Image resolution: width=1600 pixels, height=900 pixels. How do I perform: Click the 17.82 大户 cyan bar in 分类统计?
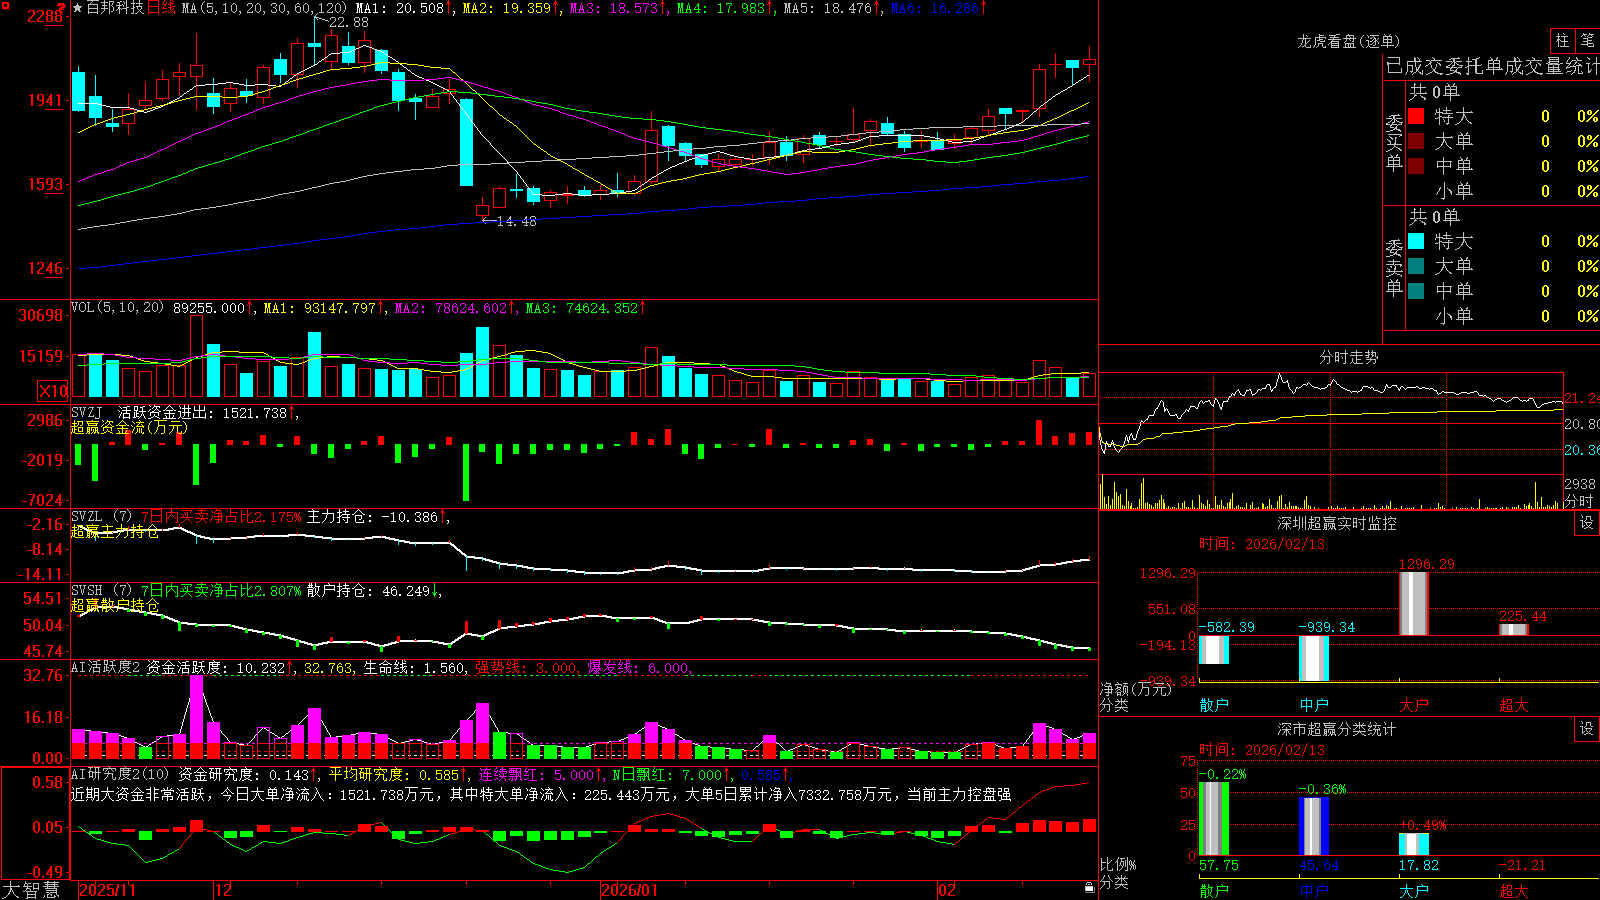1413,844
